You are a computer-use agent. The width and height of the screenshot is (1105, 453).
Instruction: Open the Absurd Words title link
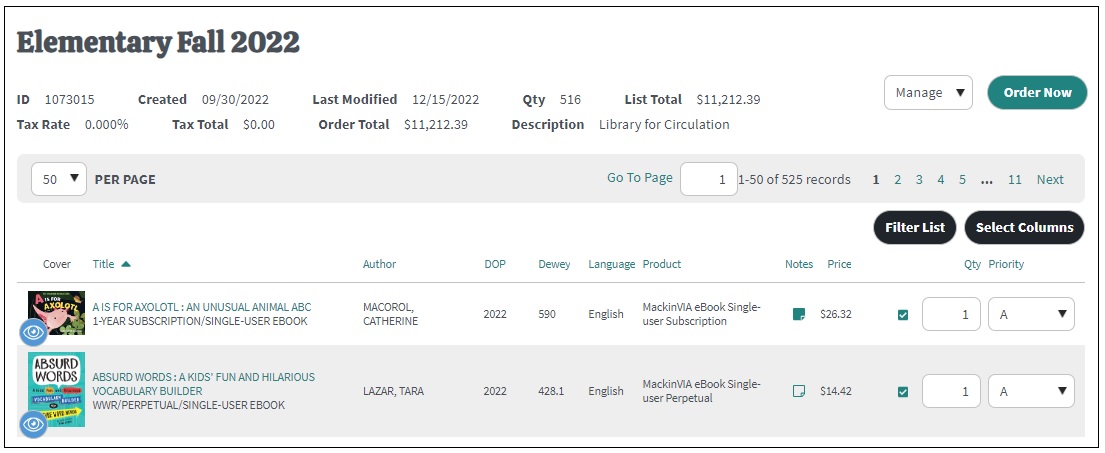coord(204,384)
